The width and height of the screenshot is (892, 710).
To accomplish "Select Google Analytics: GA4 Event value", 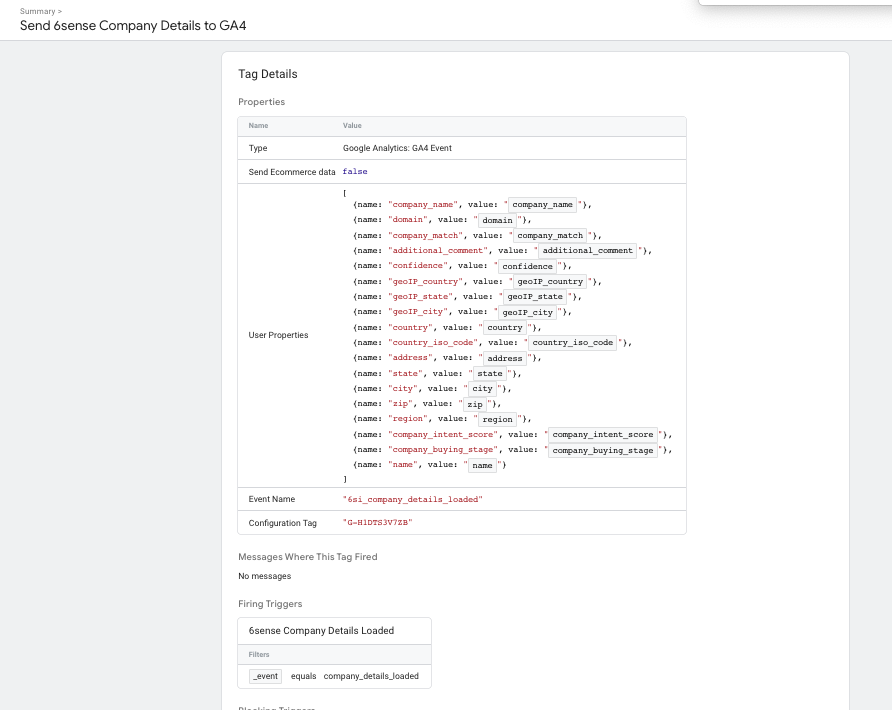I will tap(397, 148).
